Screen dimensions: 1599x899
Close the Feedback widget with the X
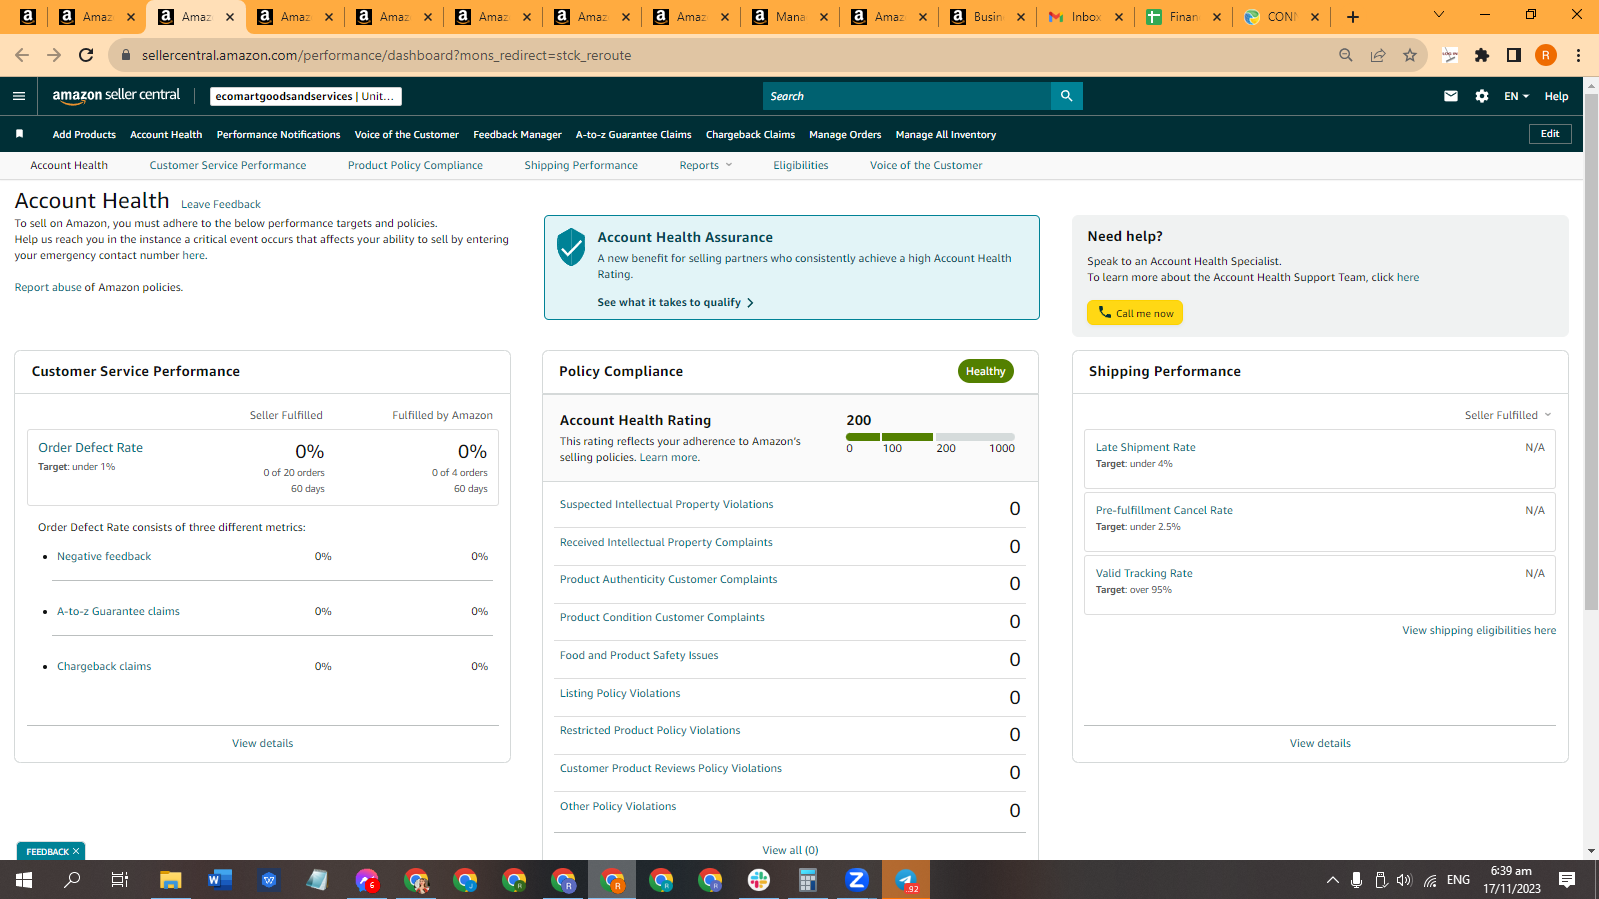click(76, 851)
